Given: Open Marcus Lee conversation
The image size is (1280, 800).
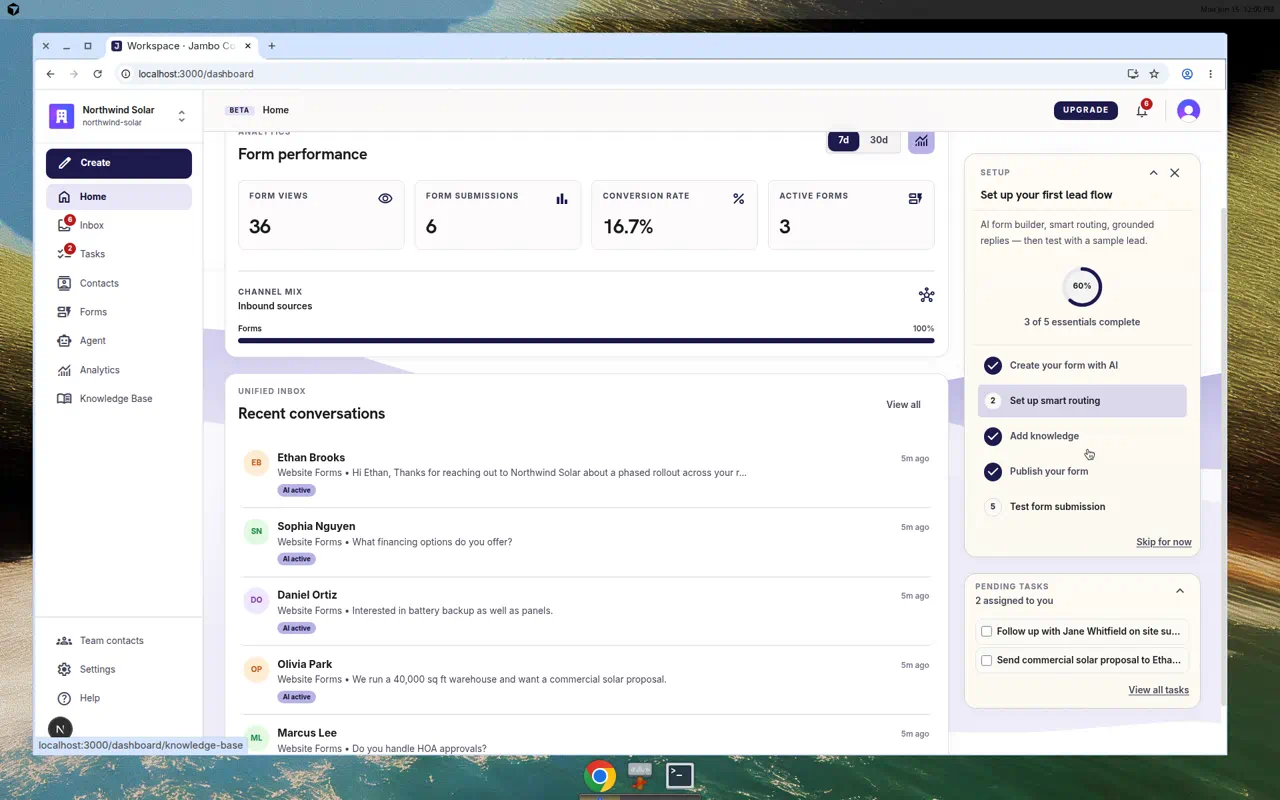Looking at the screenshot, I should coord(586,738).
